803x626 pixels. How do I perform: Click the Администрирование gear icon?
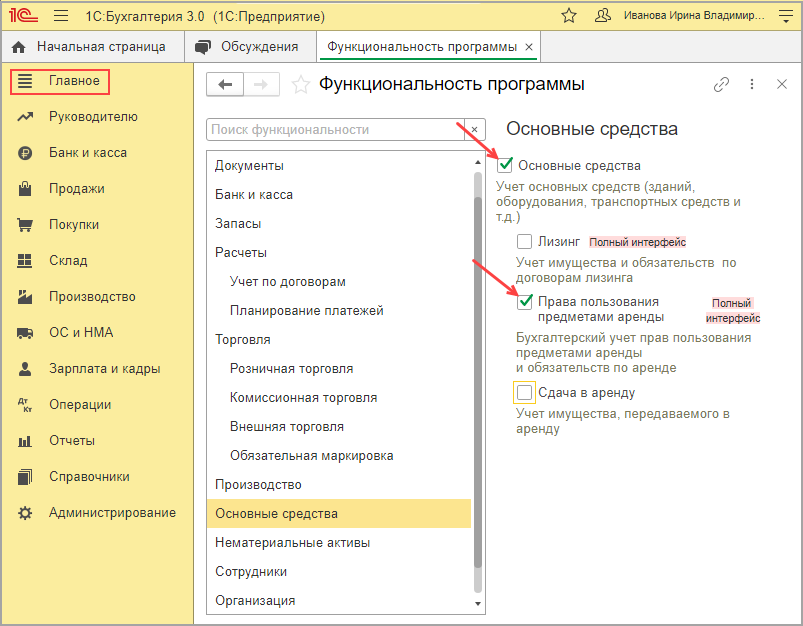(25, 513)
